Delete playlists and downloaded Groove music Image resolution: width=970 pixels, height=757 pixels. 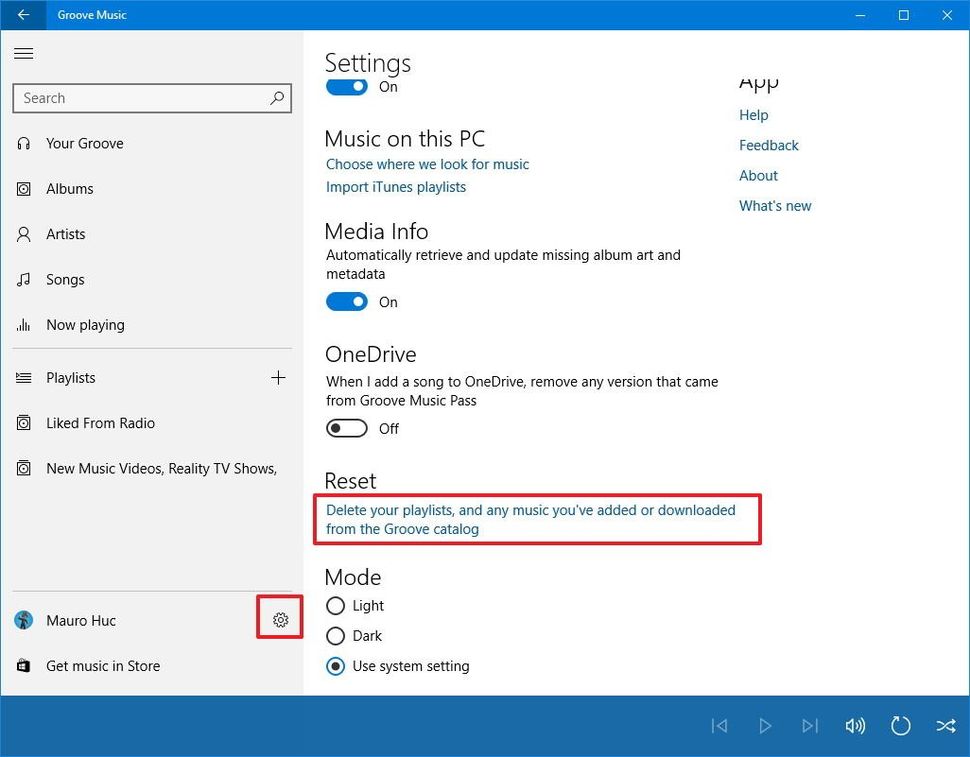pos(531,519)
